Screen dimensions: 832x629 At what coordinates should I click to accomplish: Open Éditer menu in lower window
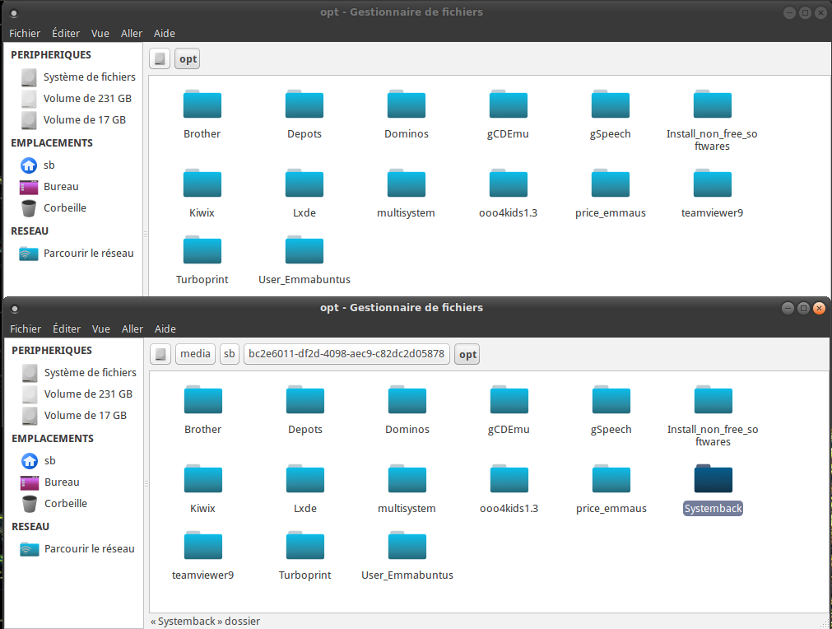(67, 329)
